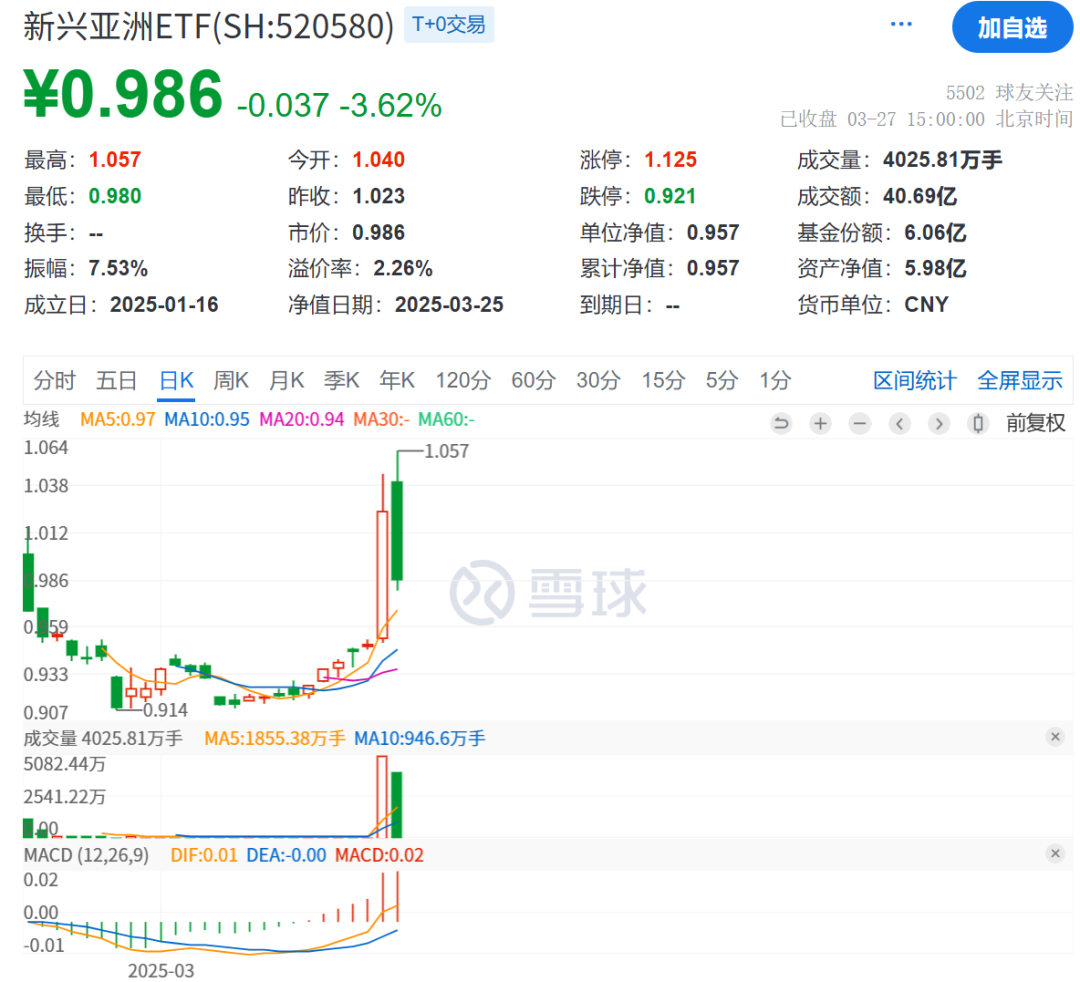Select the 周K chart tab
This screenshot has height=982, width=1080.
tap(231, 380)
